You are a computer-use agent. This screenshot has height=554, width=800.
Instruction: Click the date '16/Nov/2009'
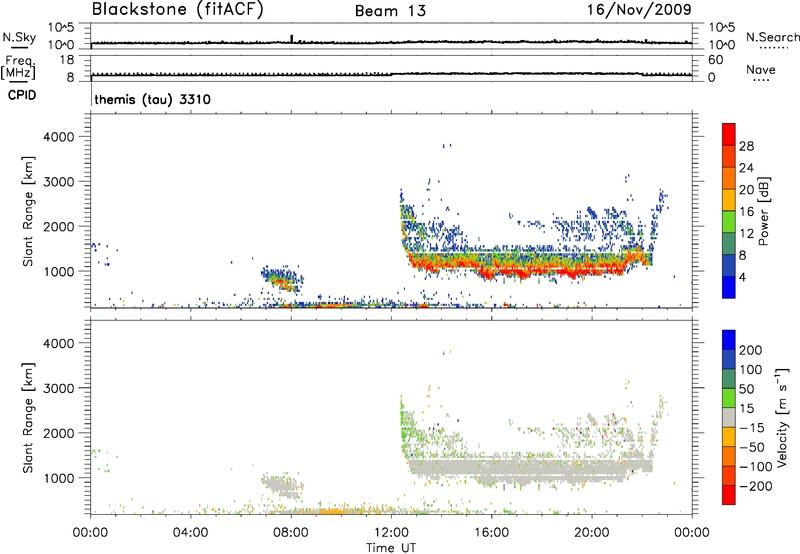click(639, 9)
